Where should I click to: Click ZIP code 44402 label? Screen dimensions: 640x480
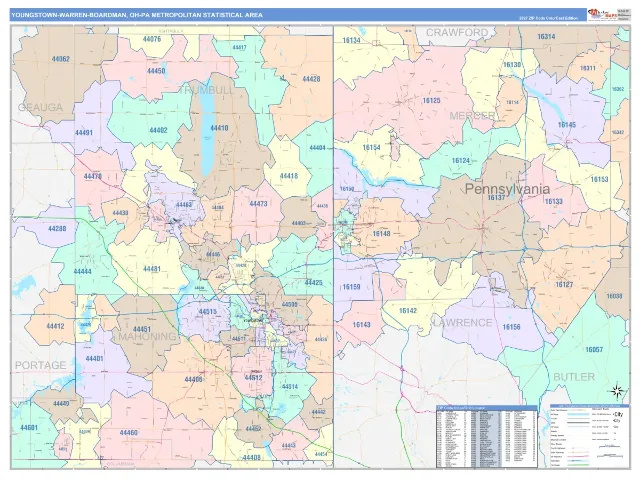(x=158, y=131)
